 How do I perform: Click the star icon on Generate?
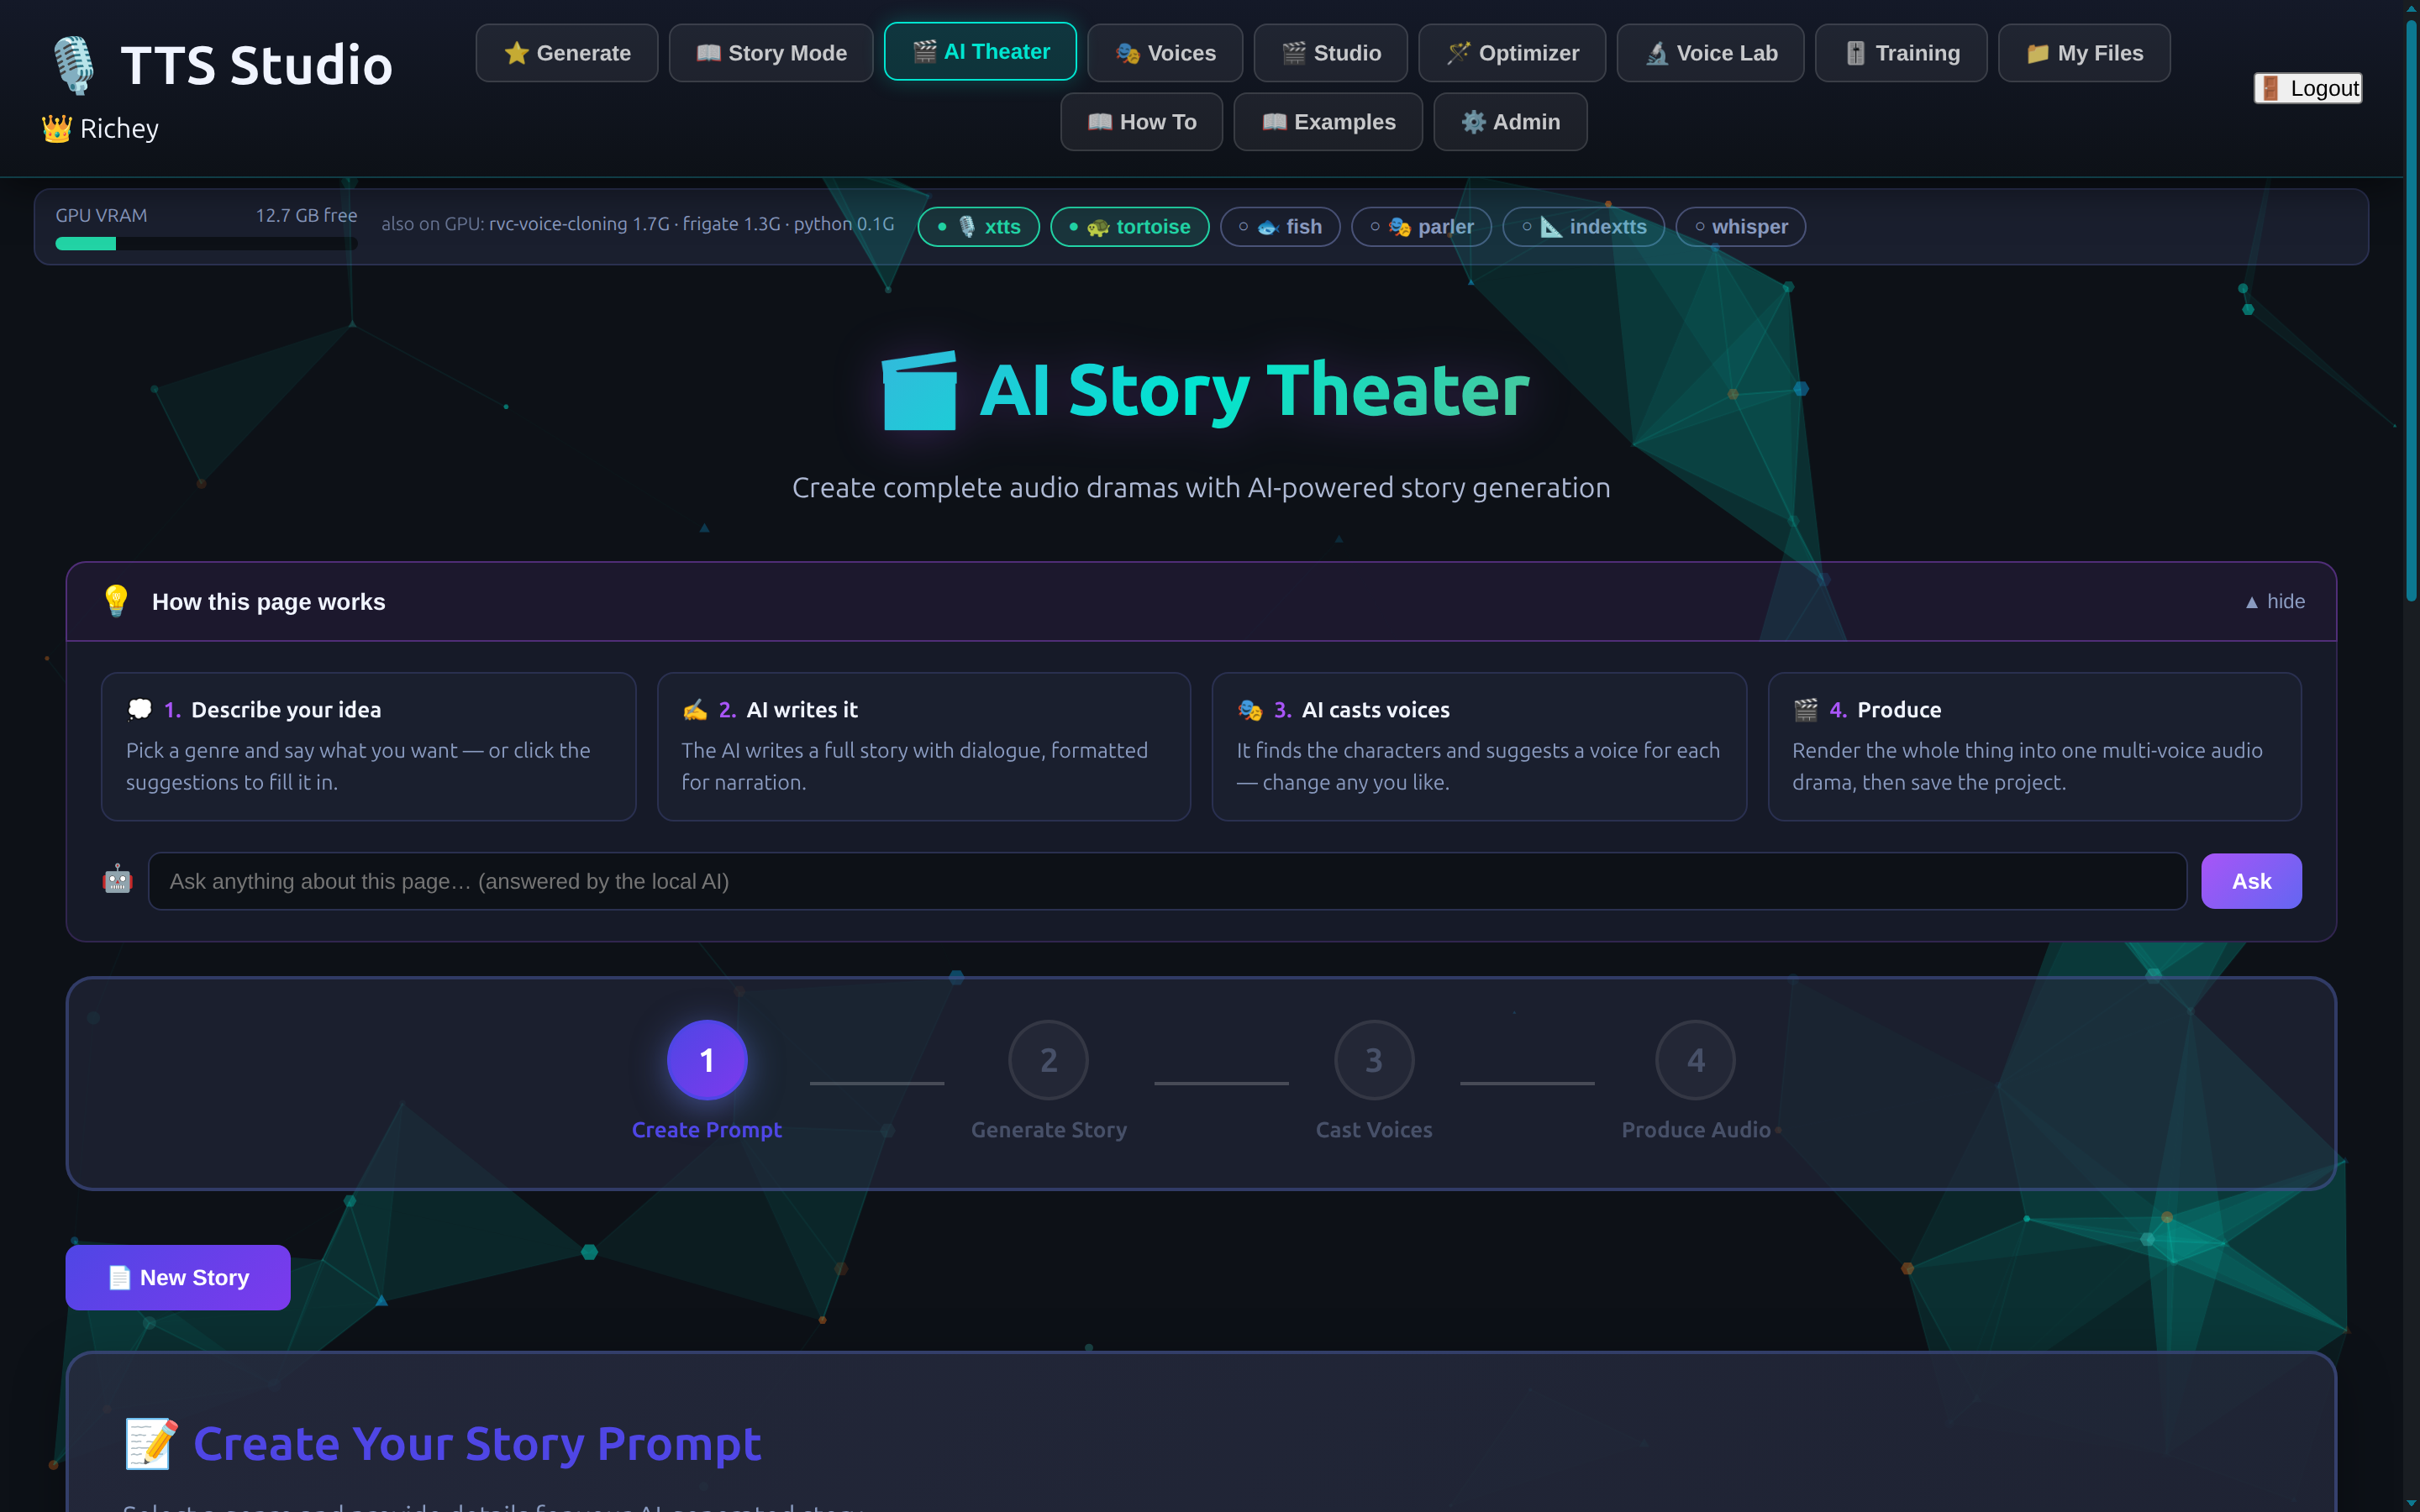point(516,53)
